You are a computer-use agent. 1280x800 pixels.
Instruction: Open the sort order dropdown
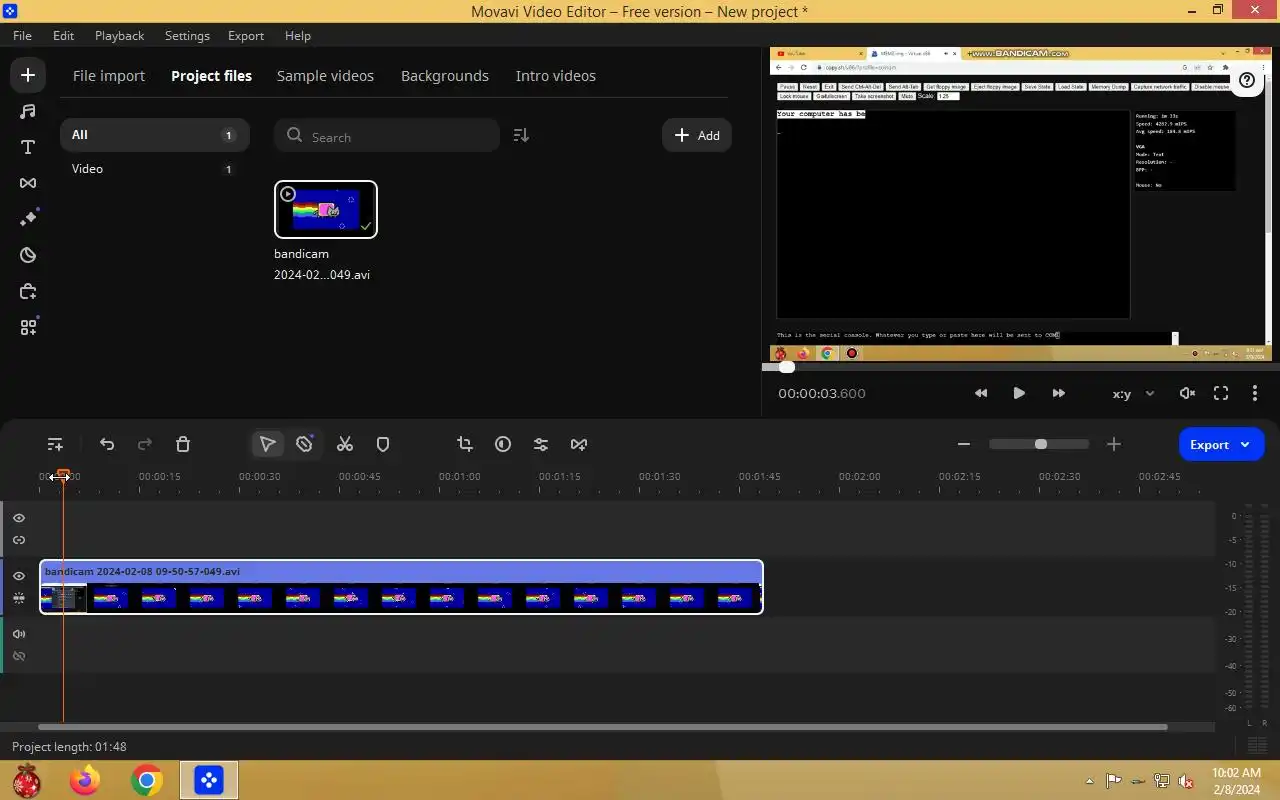pos(521,135)
